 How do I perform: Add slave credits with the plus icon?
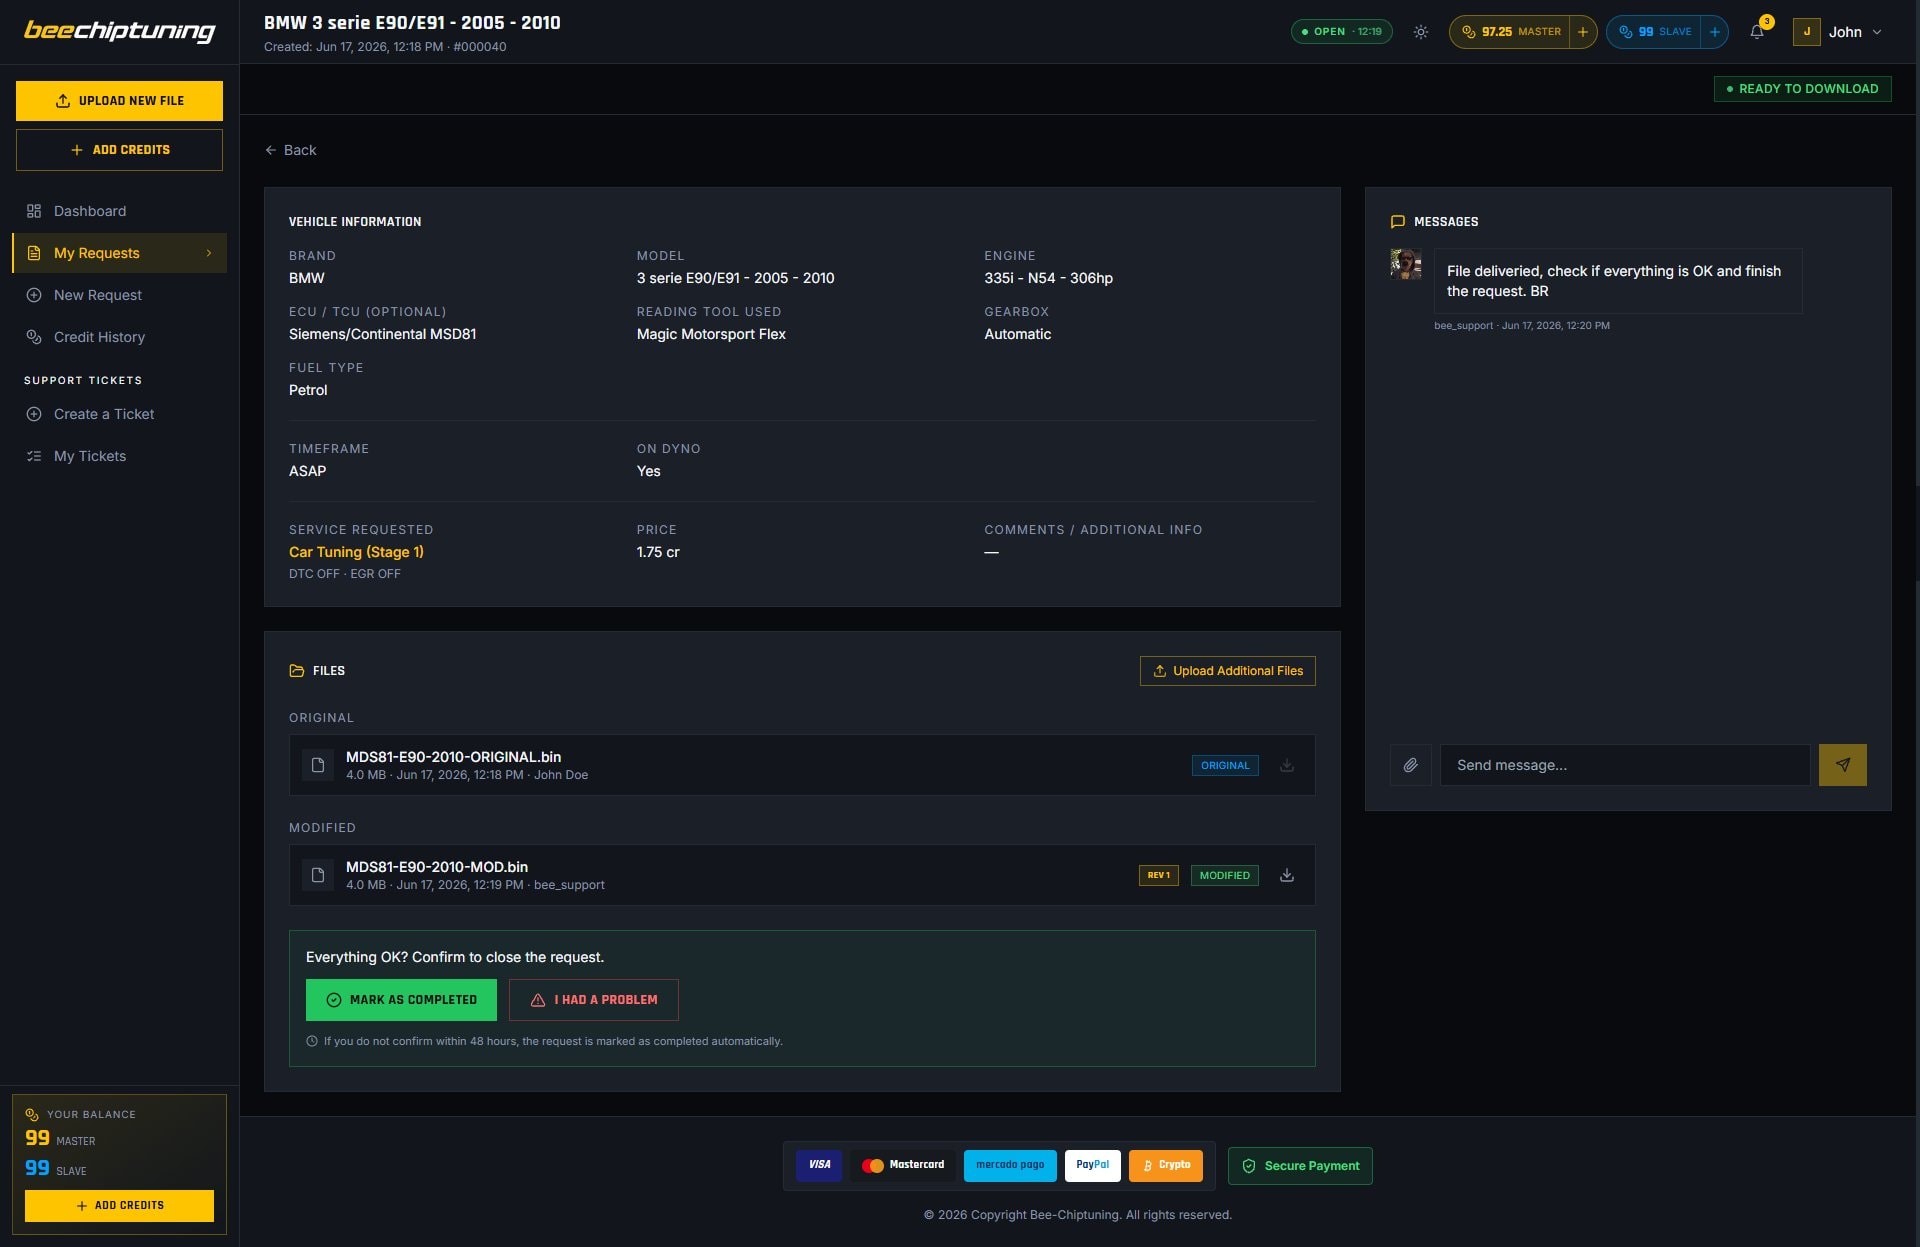tap(1714, 32)
